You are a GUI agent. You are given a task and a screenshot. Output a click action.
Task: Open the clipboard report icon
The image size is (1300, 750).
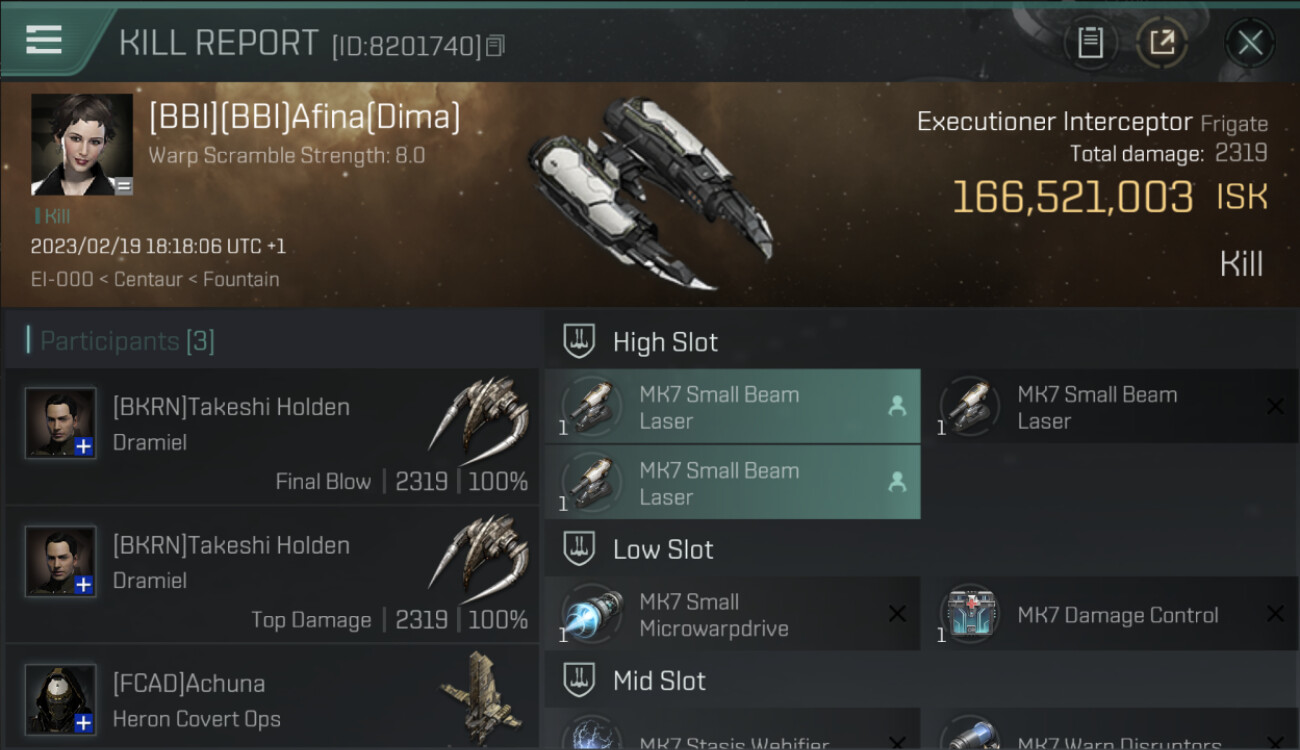(1090, 42)
